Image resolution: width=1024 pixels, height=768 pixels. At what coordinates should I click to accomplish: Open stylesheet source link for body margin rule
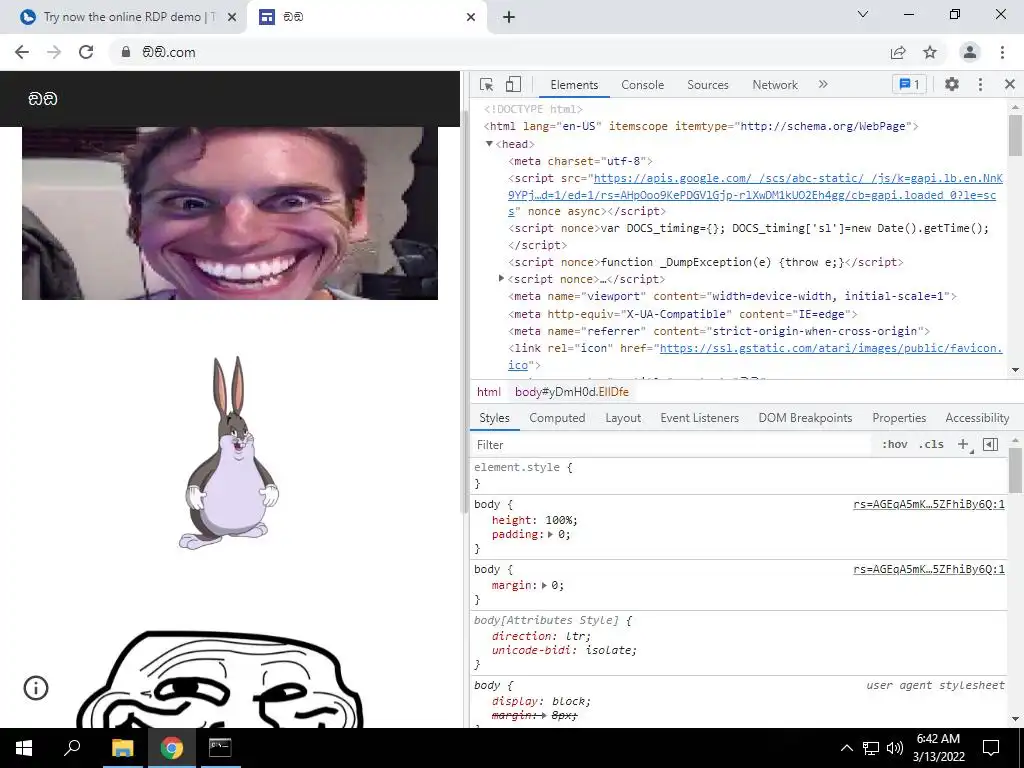(x=929, y=569)
